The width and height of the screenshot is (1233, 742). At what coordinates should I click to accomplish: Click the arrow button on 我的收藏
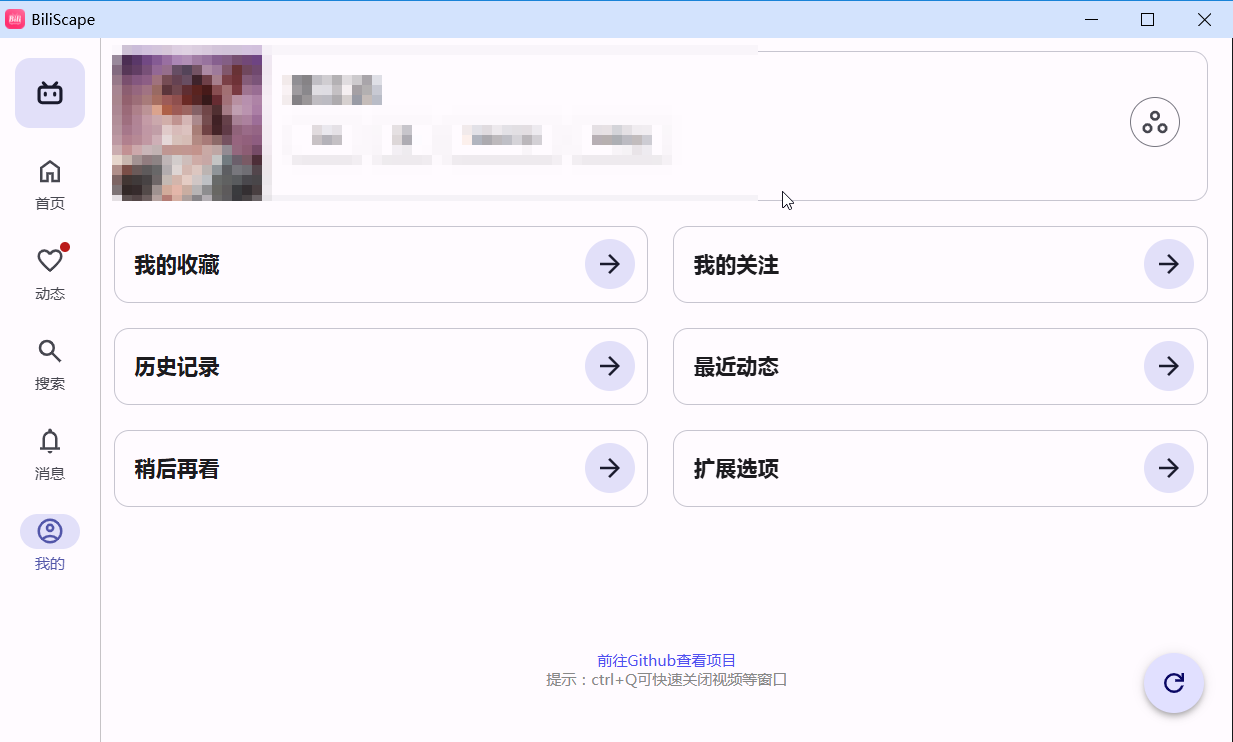point(610,264)
